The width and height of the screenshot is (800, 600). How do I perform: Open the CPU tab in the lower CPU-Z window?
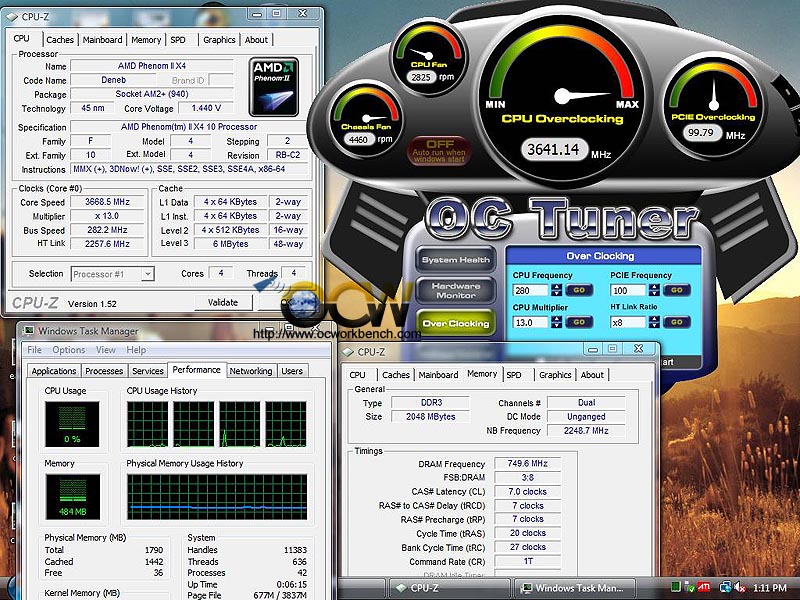357,375
